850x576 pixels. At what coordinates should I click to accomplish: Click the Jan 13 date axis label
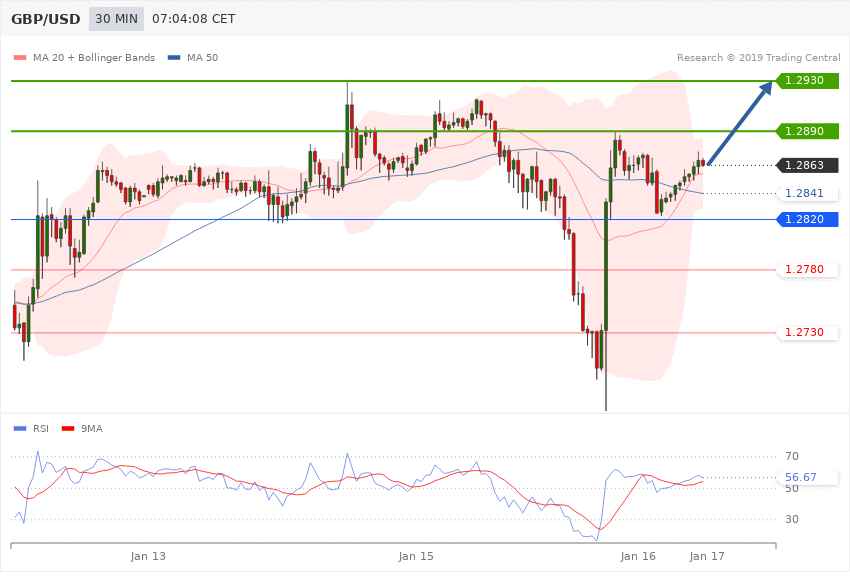click(148, 556)
